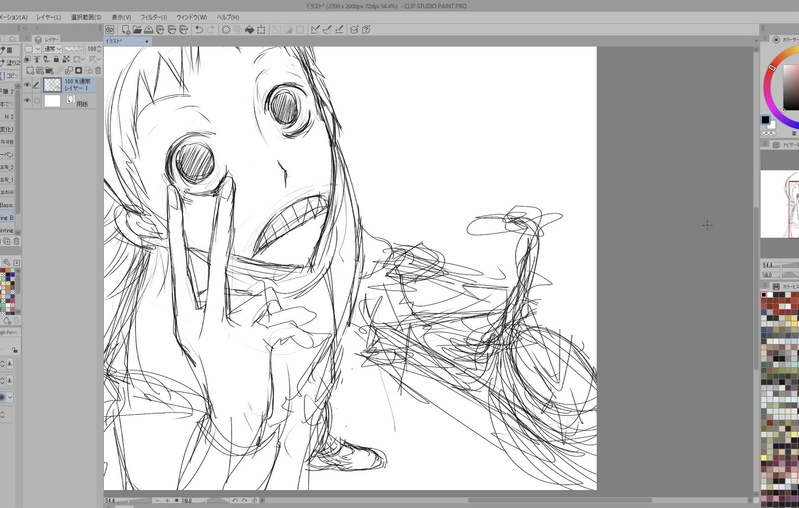This screenshot has height=508, width=799.
Task: Open the 選択範囲(S) menu
Action: point(86,17)
